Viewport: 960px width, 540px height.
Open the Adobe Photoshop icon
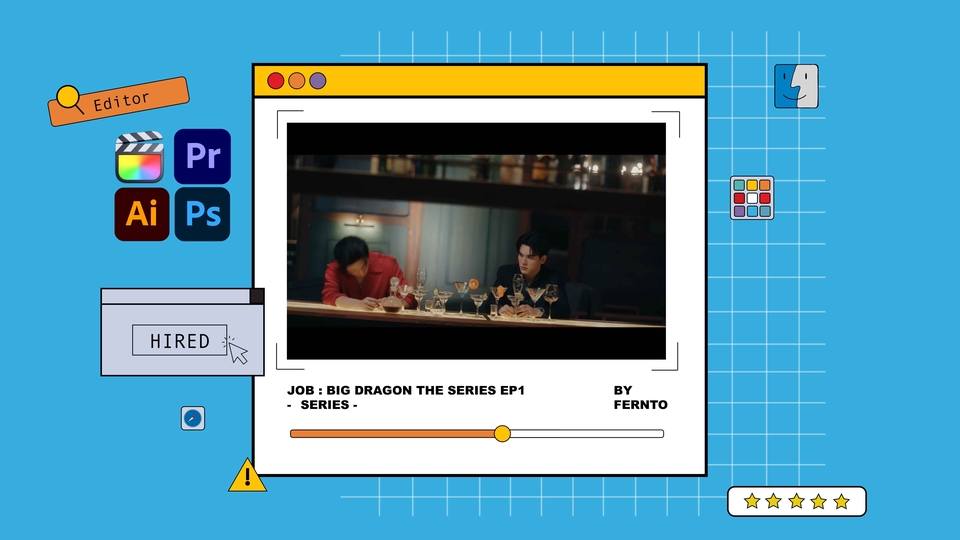[x=203, y=214]
